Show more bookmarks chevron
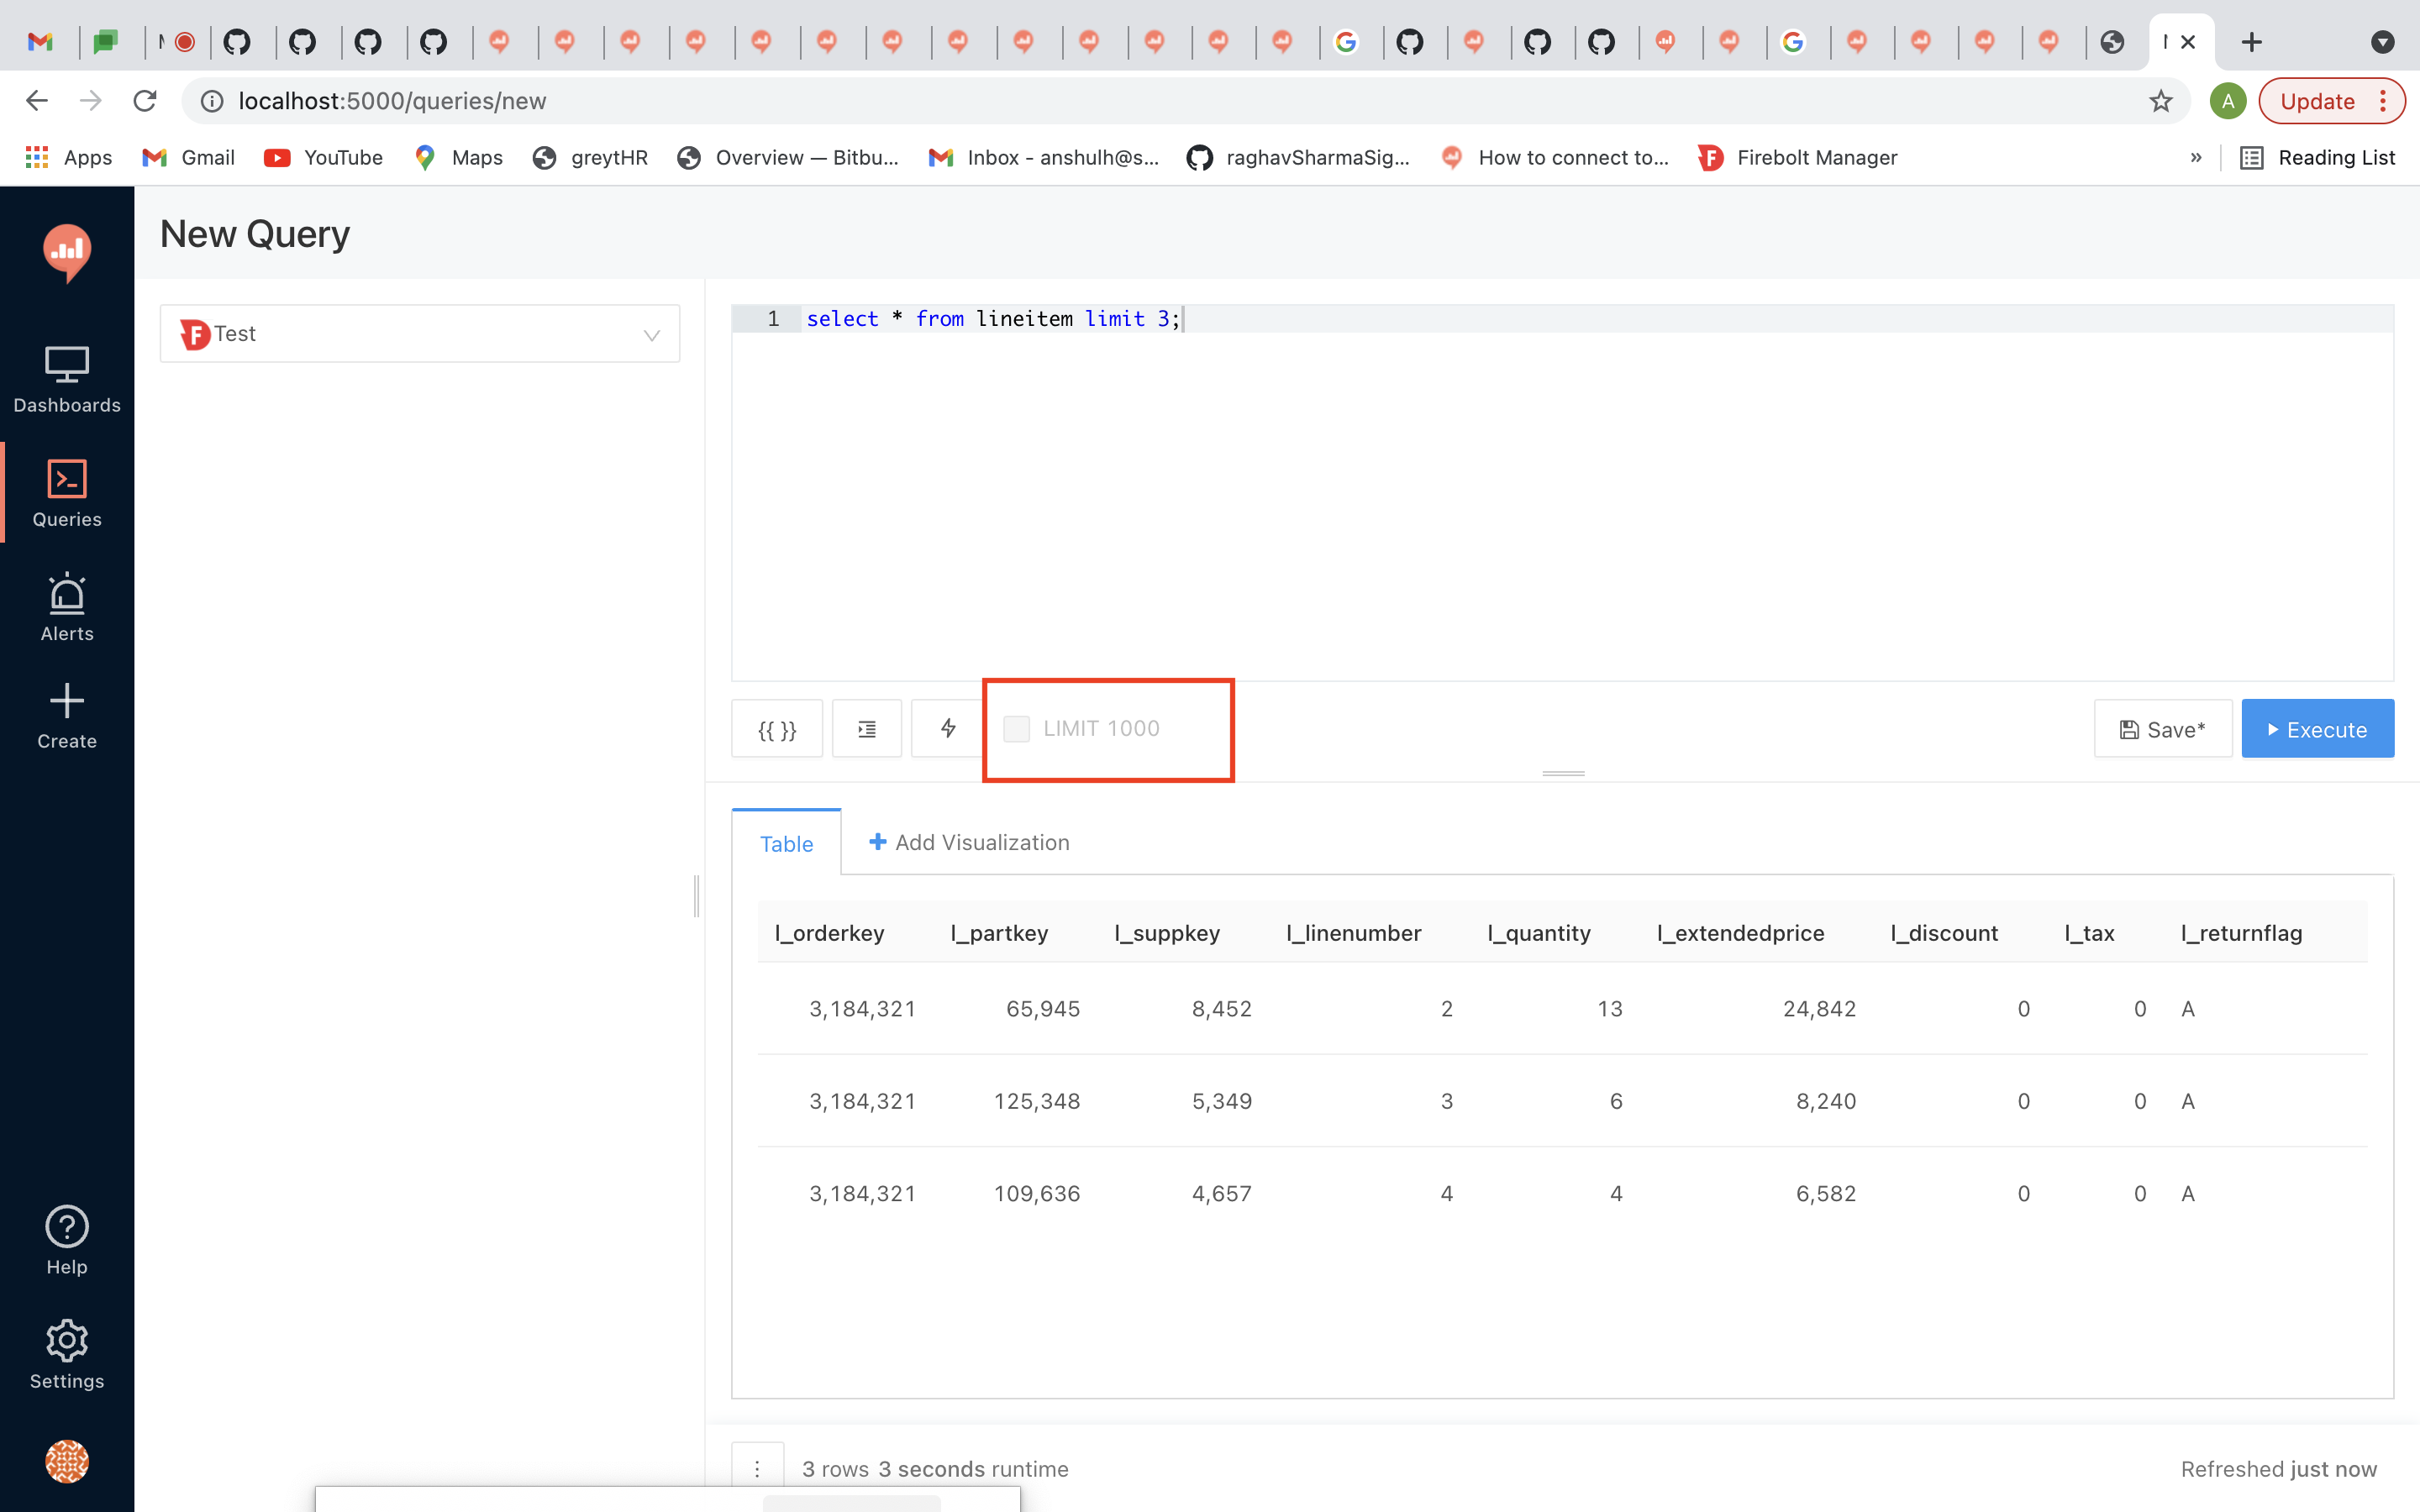The height and width of the screenshot is (1512, 2420). (x=2196, y=157)
